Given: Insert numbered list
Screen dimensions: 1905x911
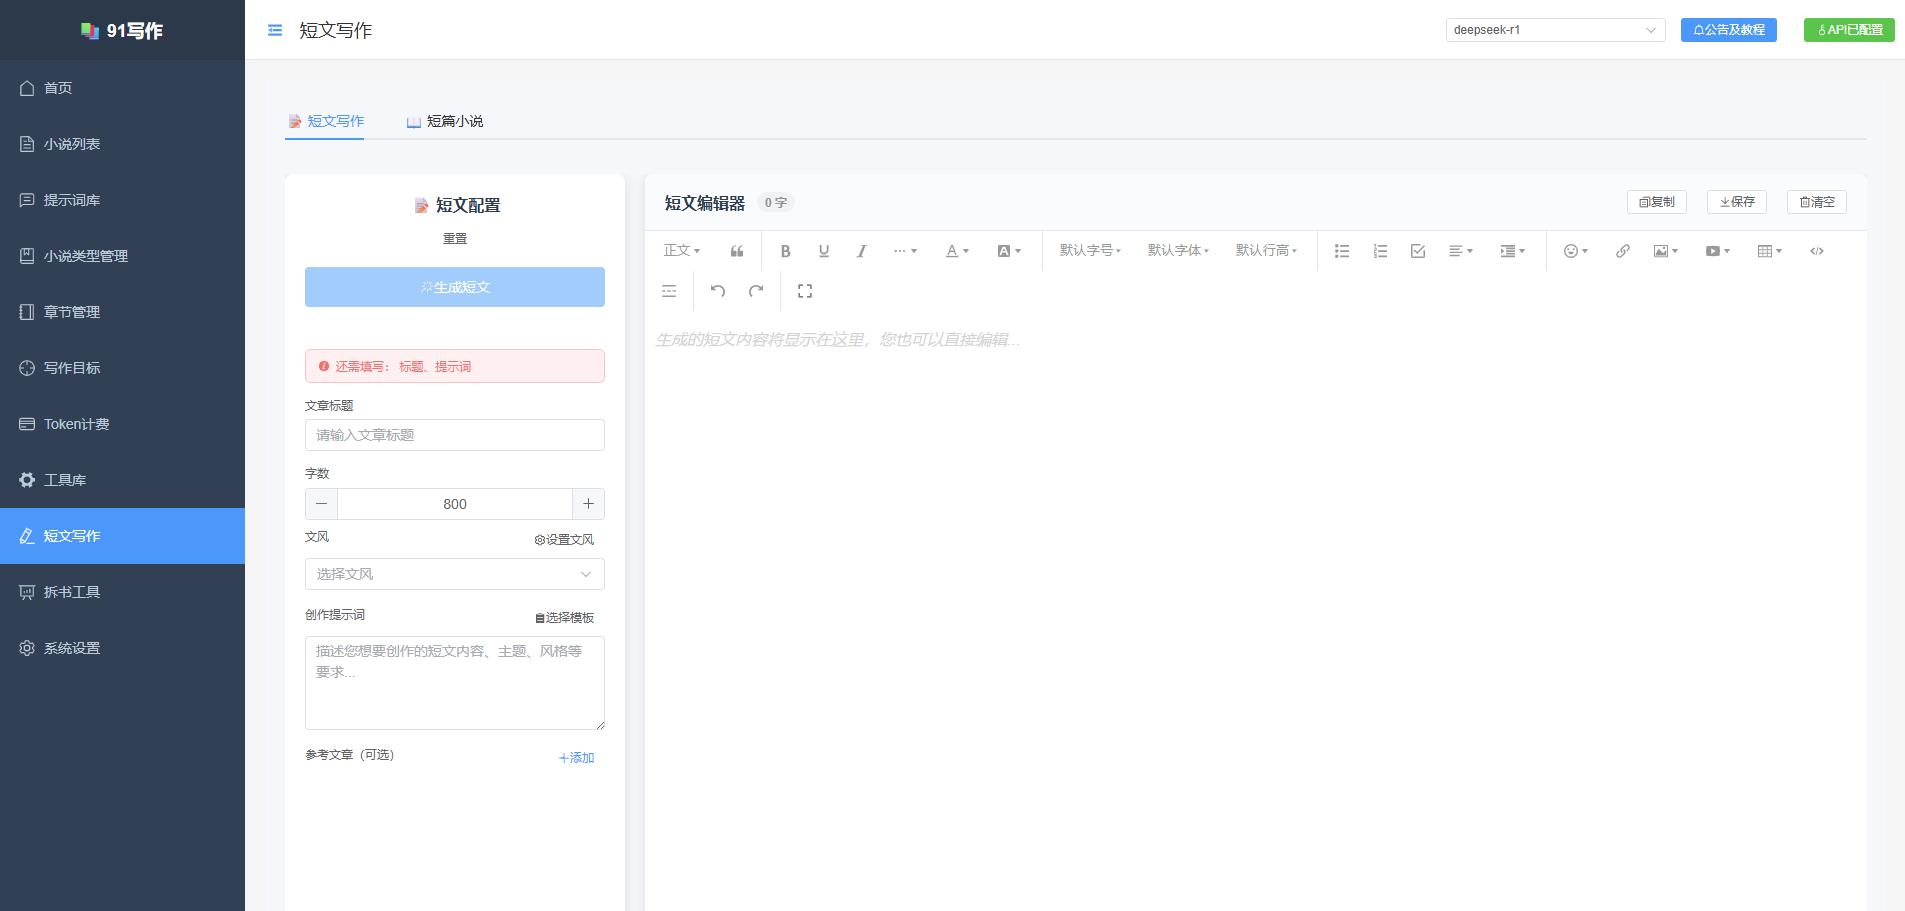Looking at the screenshot, I should tap(1380, 251).
